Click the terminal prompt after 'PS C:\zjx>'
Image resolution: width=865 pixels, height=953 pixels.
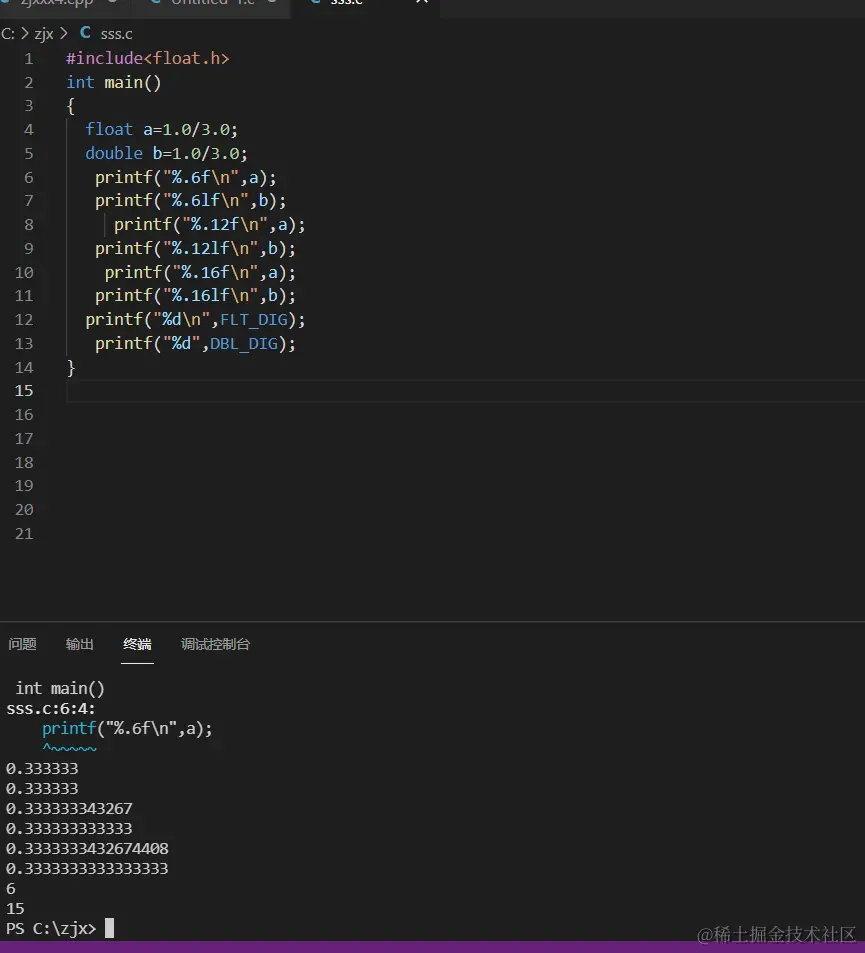pyautogui.click(x=109, y=928)
